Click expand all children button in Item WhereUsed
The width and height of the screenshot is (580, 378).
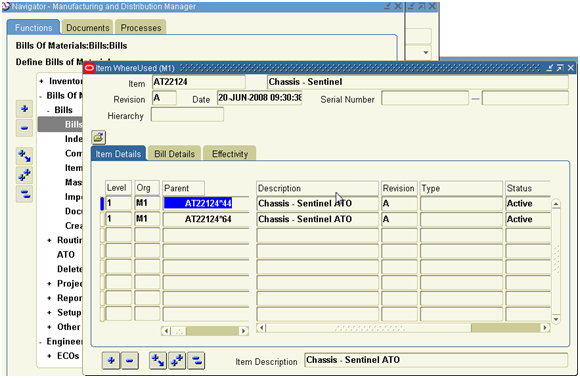click(158, 360)
